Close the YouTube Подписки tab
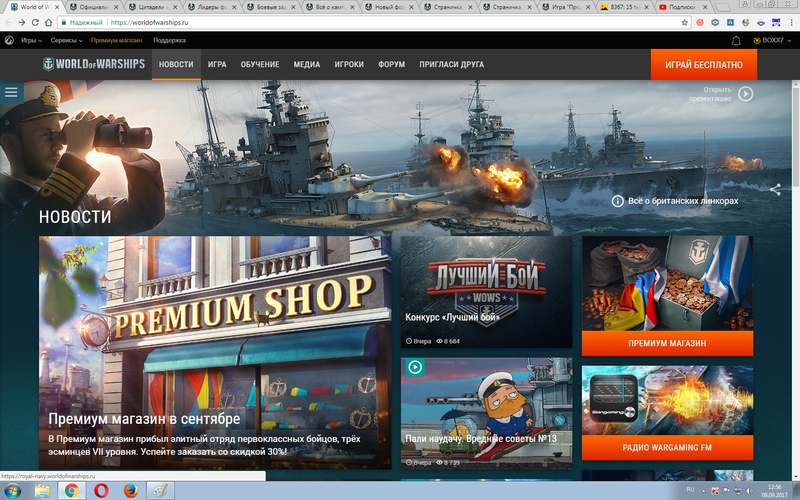Image resolution: width=800 pixels, height=500 pixels. pyautogui.click(x=705, y=7)
